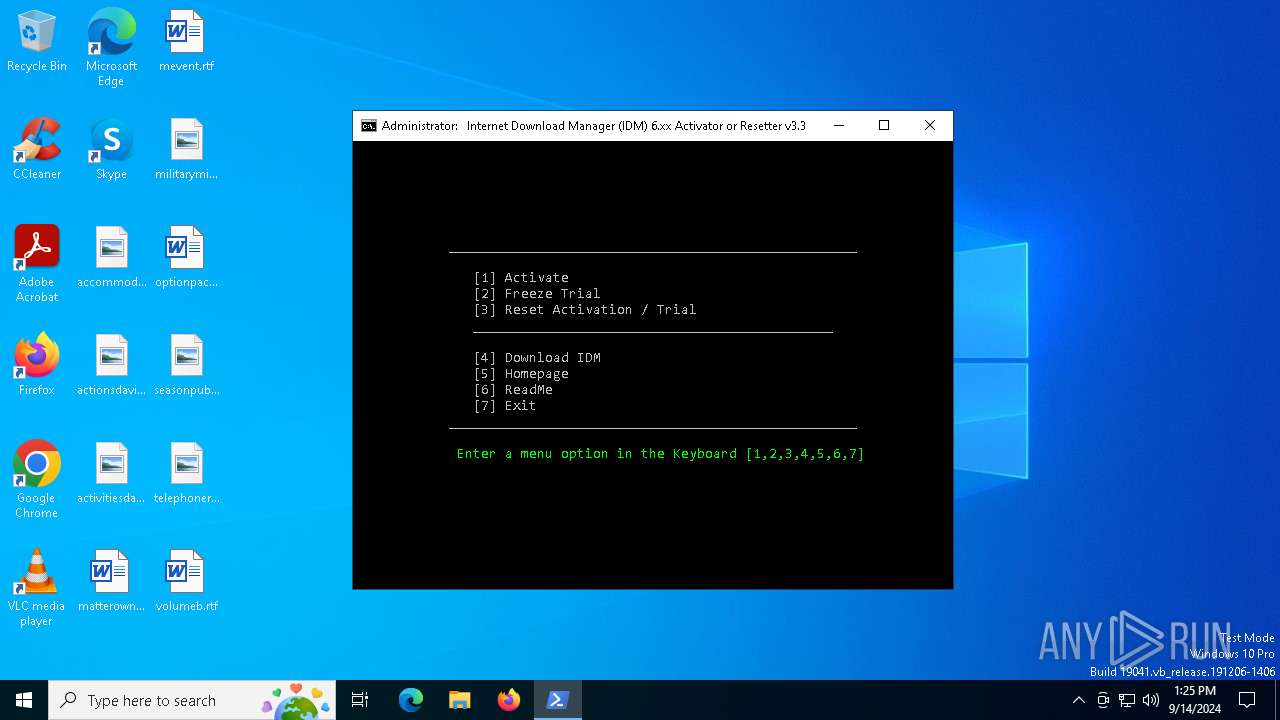Open the Skype desktop shortcut
The image size is (1280, 720).
[x=111, y=150]
